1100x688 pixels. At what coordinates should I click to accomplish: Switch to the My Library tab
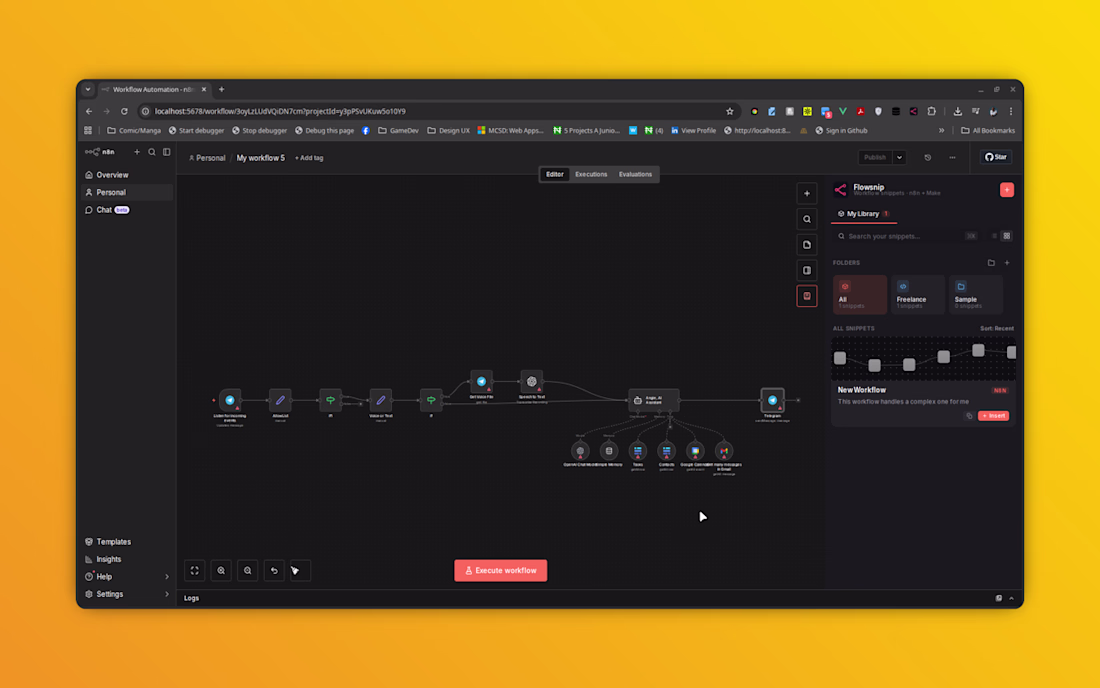864,214
